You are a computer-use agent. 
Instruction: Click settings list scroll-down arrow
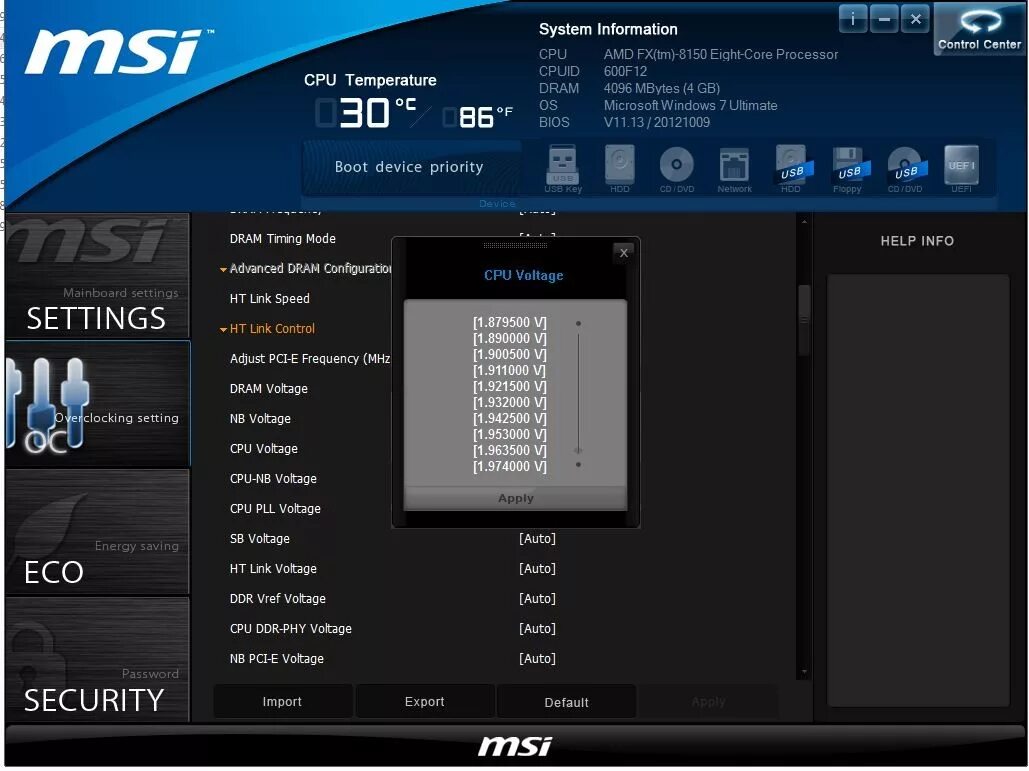click(804, 673)
